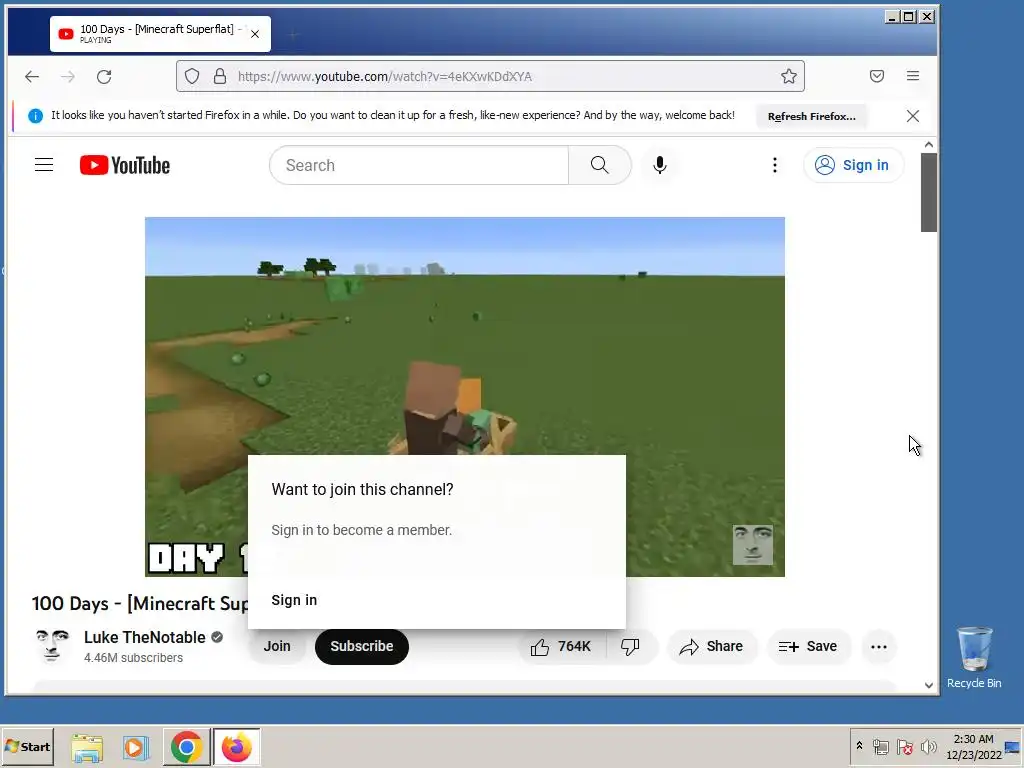Open Luke TheNotable channel avatar

click(x=52, y=646)
